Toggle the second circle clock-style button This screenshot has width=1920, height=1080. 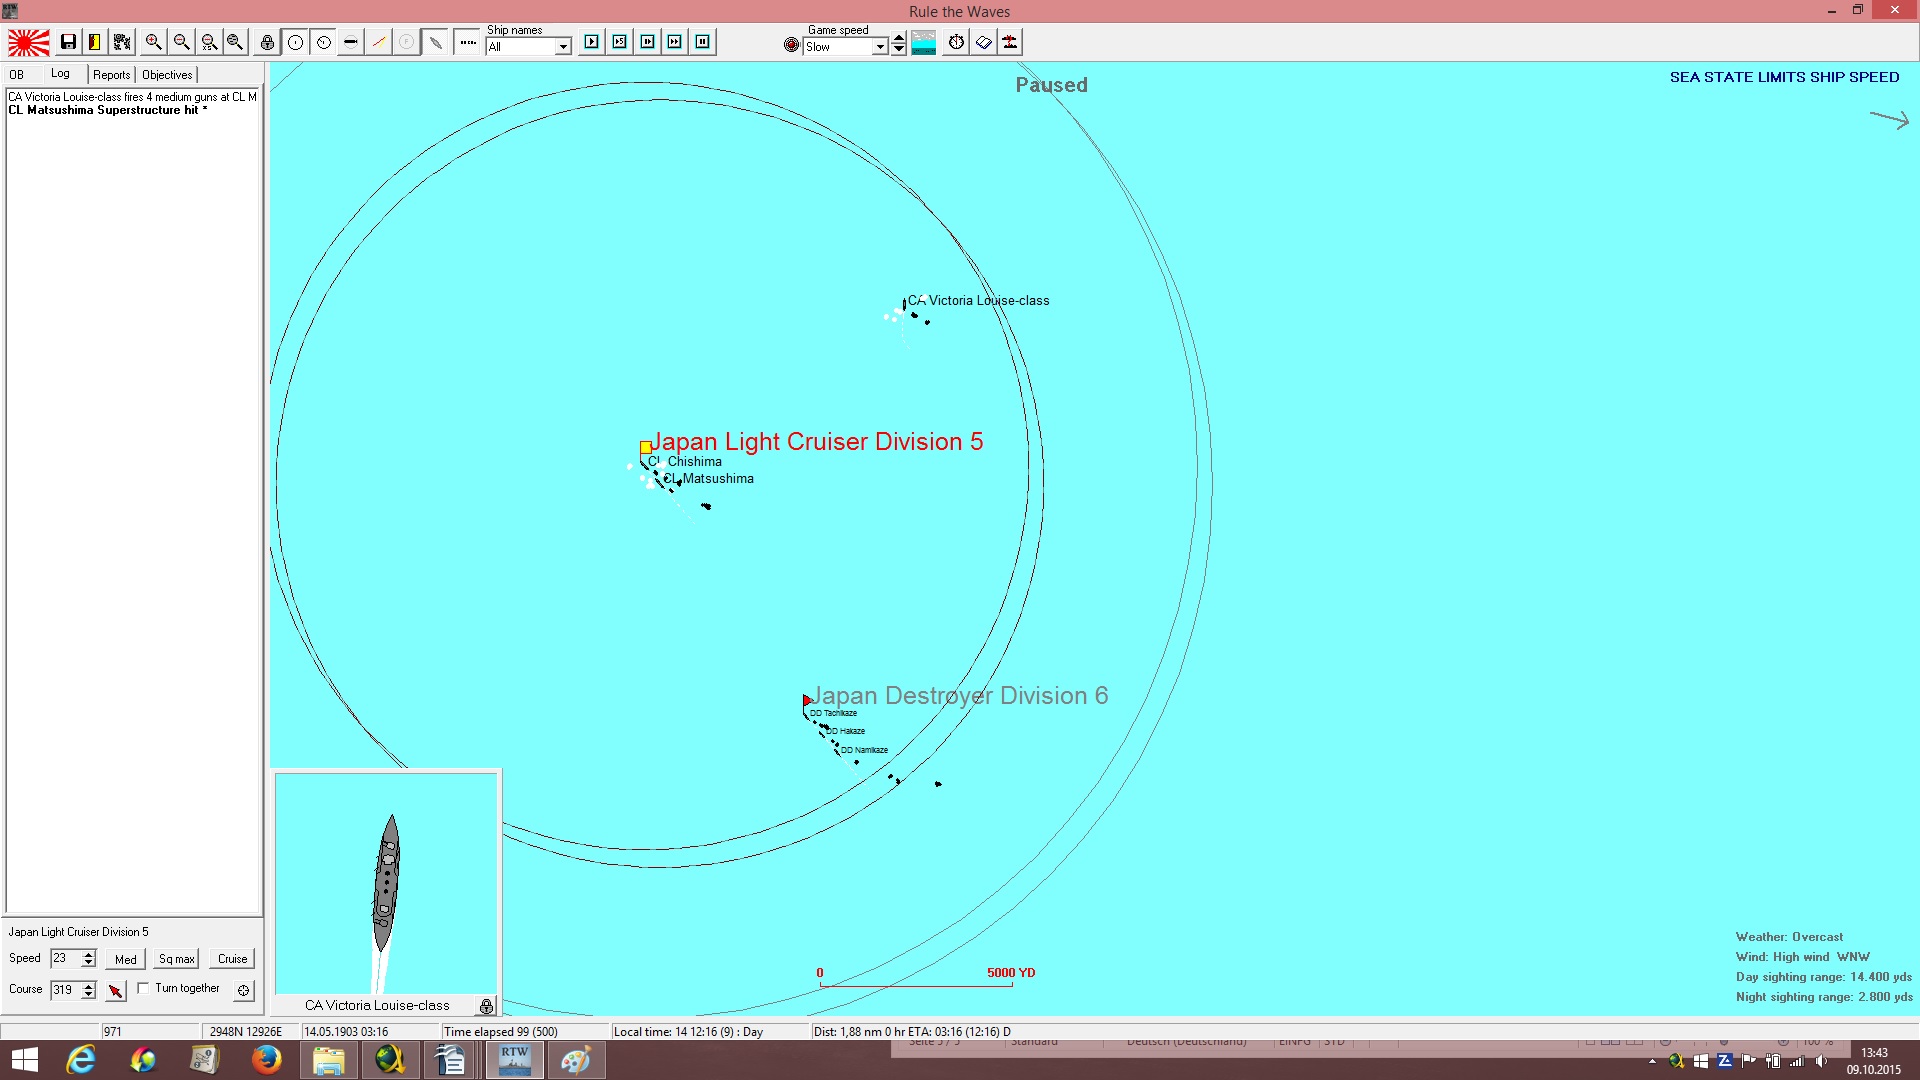click(323, 42)
